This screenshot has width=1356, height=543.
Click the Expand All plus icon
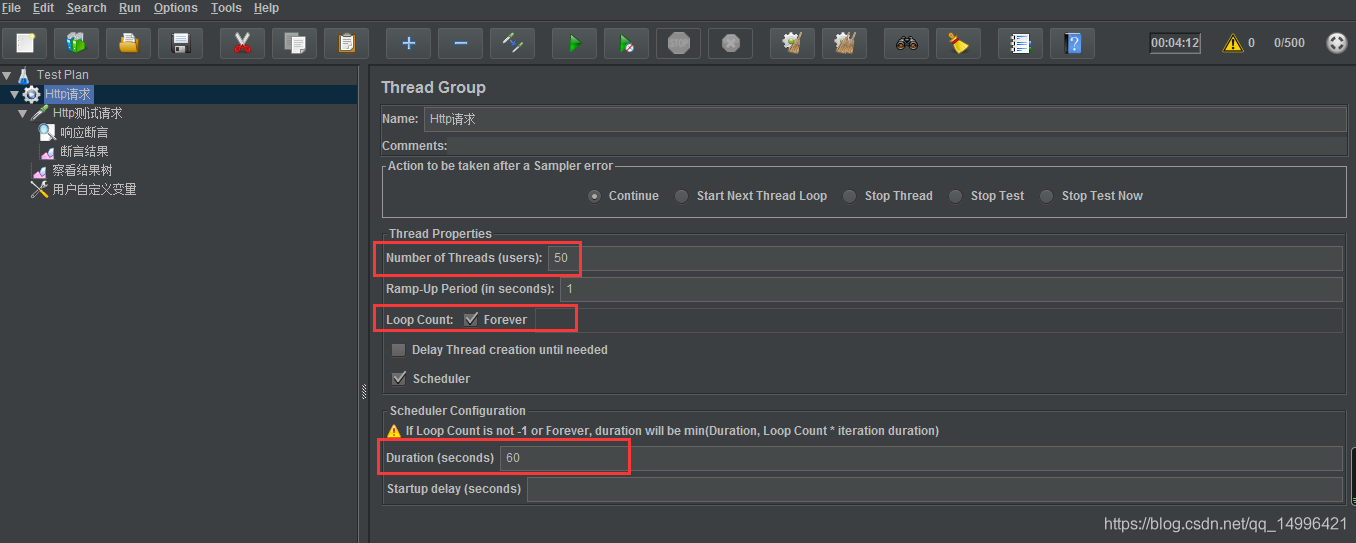pyautogui.click(x=408, y=43)
